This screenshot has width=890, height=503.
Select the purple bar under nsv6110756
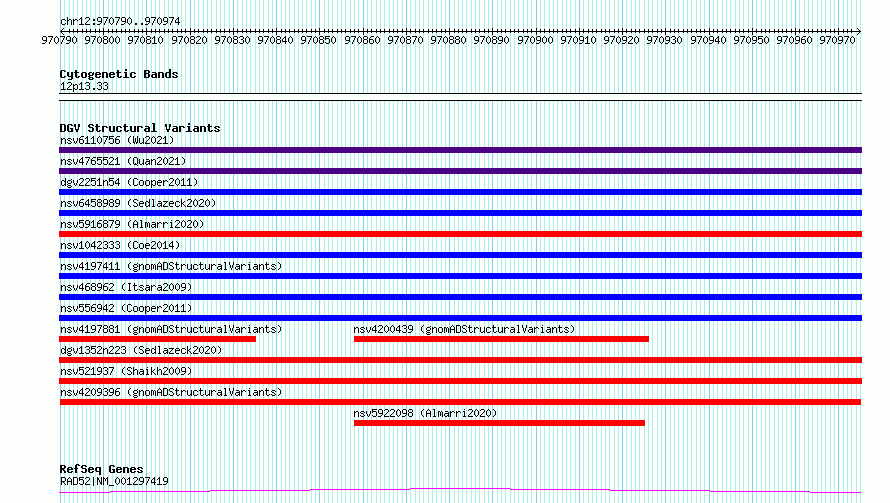(x=460, y=150)
